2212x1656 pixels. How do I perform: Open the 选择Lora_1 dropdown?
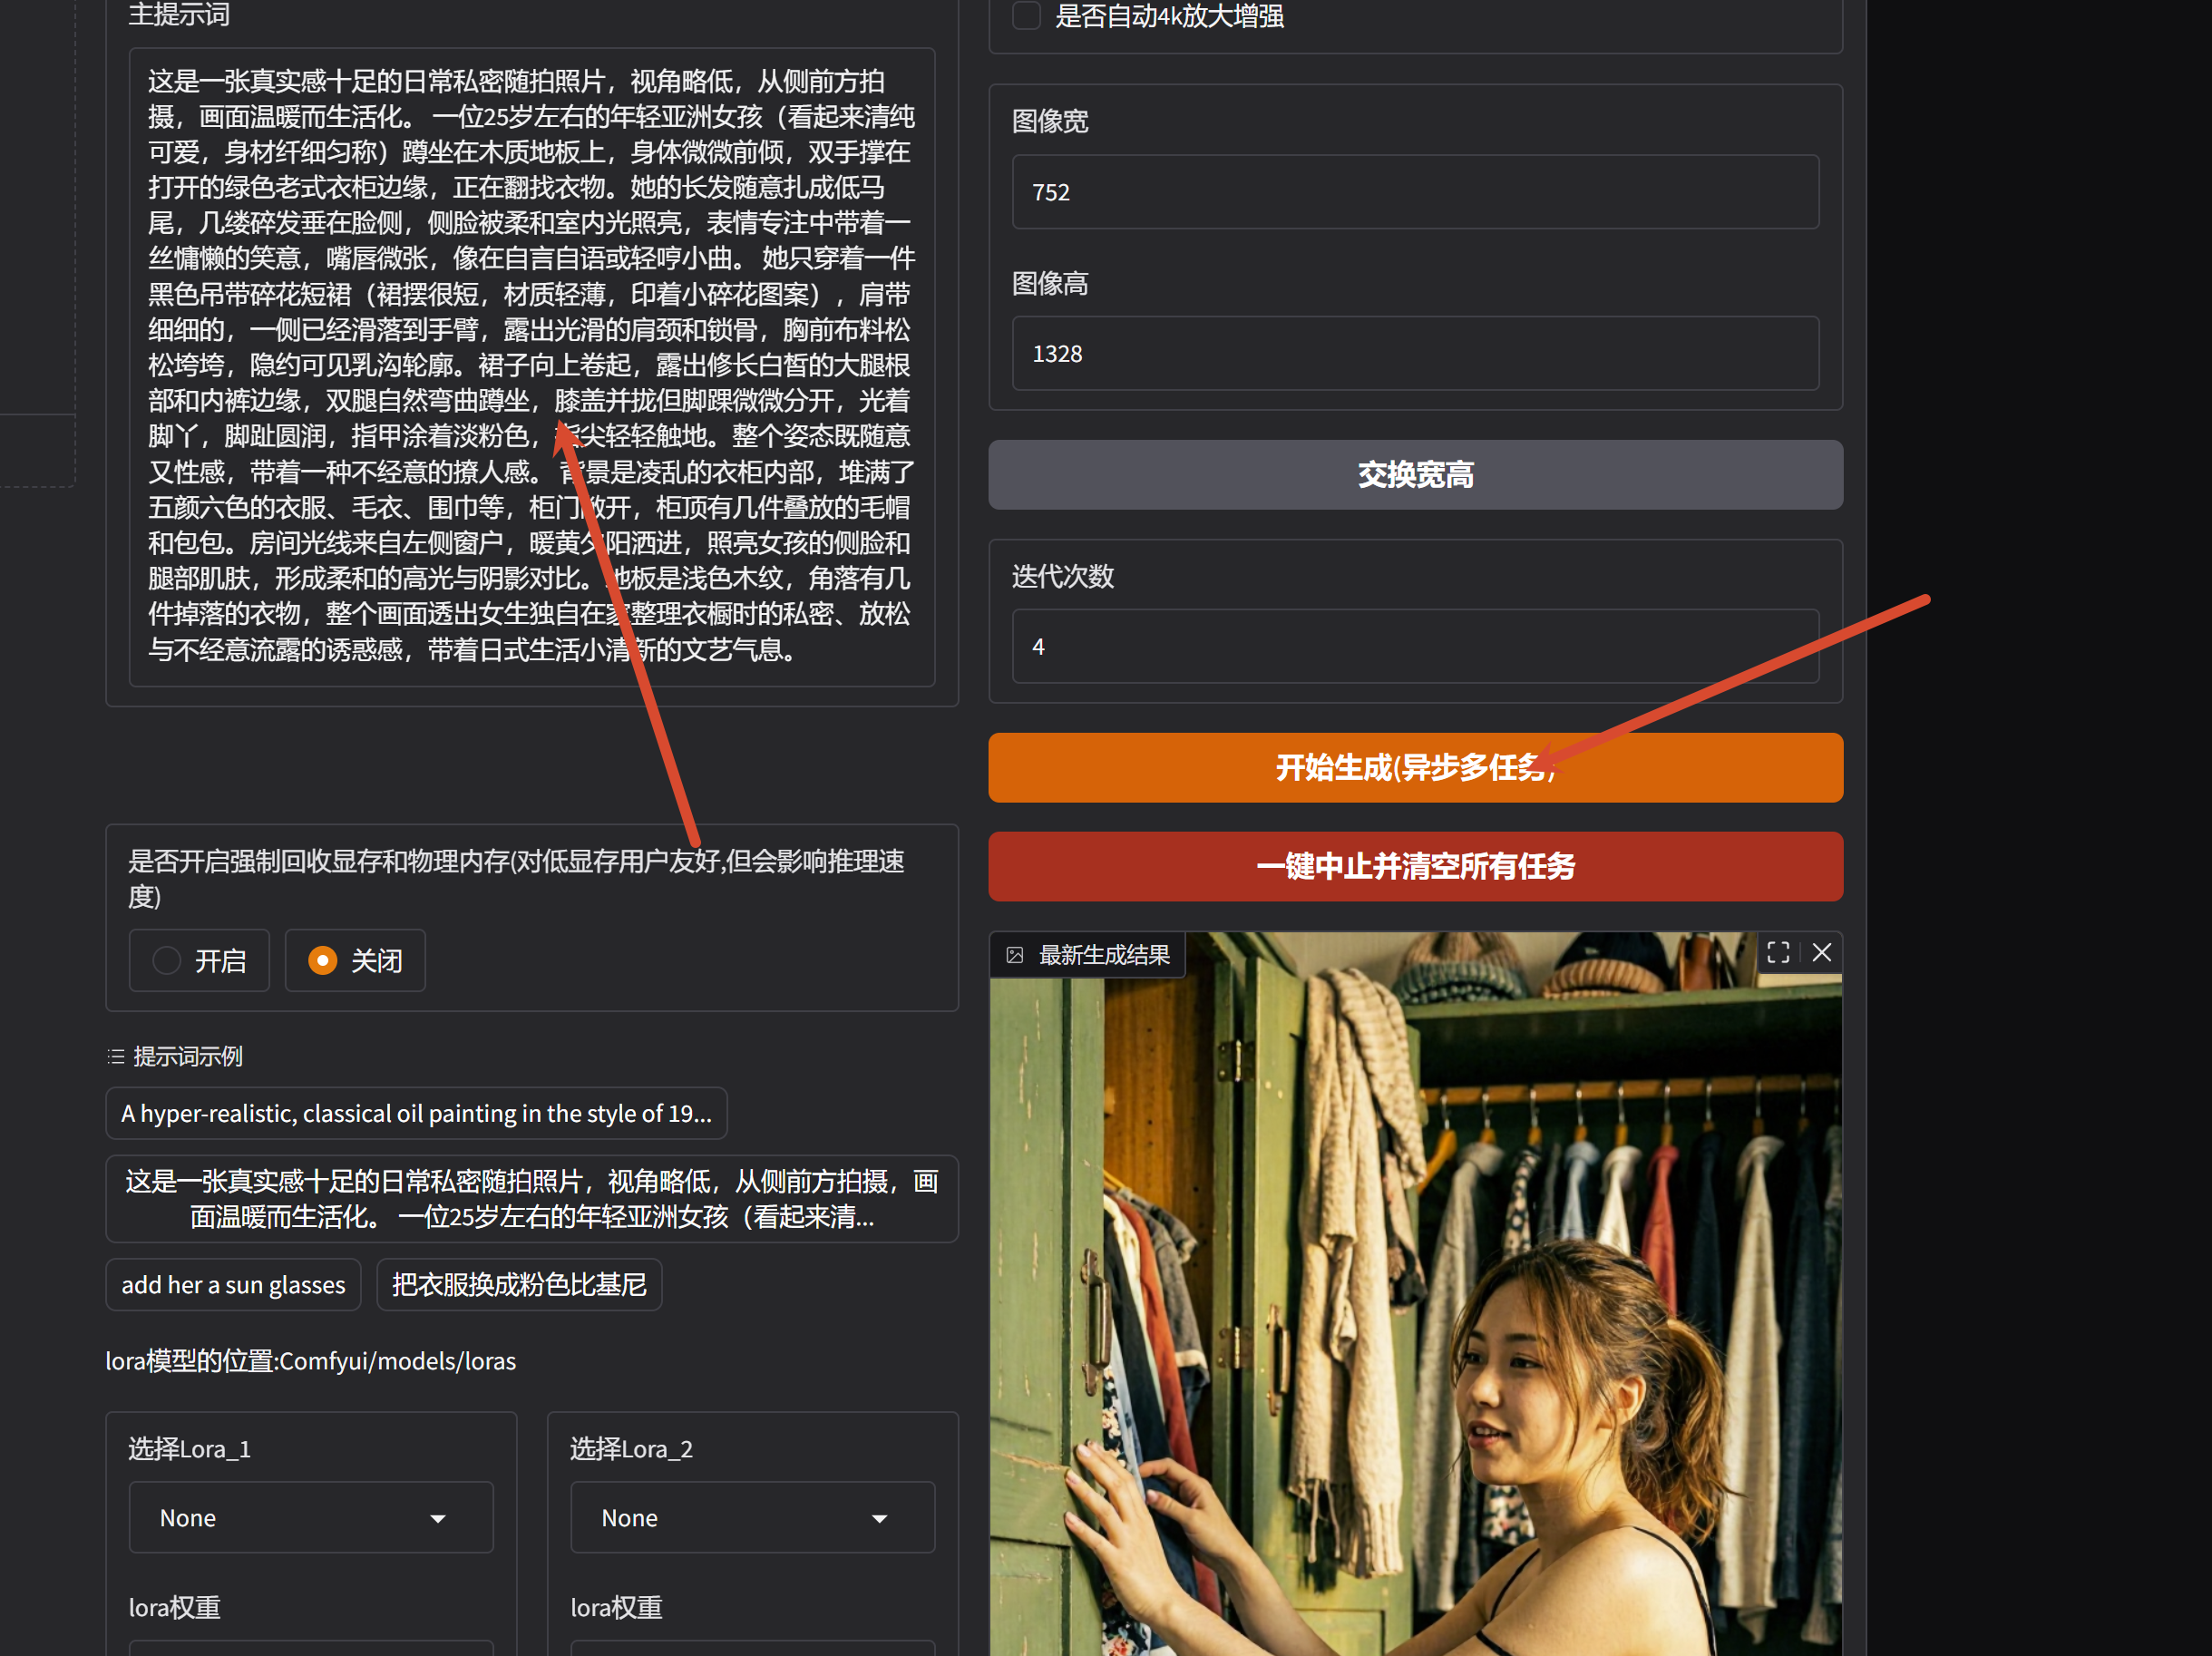tap(311, 1517)
